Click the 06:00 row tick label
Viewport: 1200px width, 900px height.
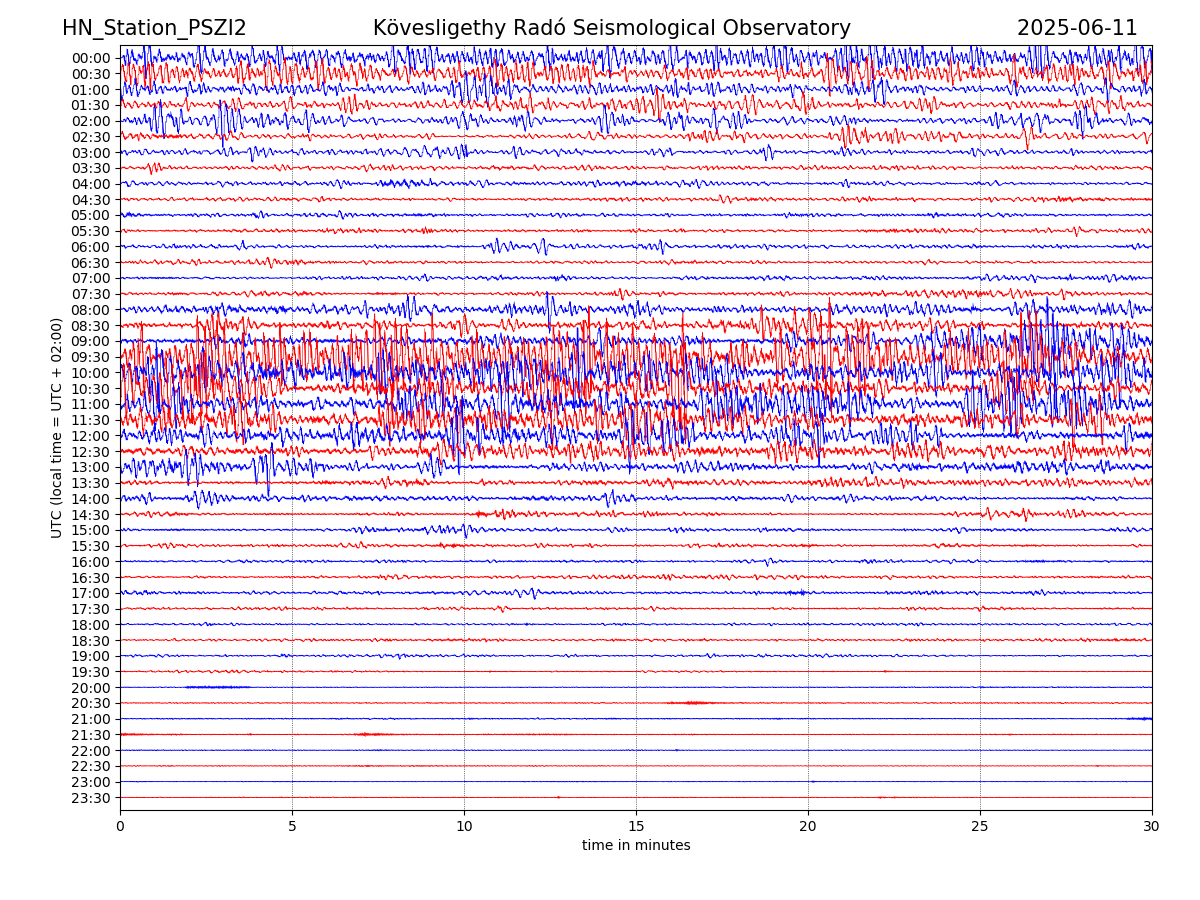90,247
